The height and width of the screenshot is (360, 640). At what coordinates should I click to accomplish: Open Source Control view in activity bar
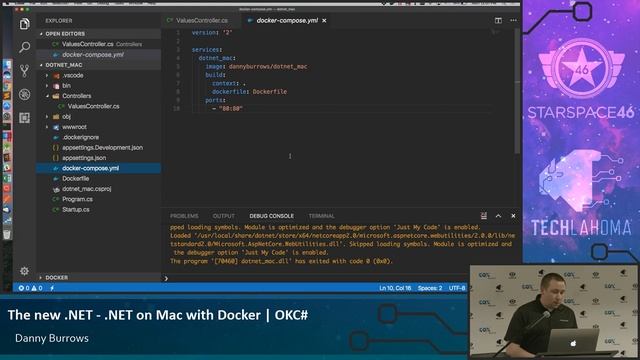click(x=24, y=71)
